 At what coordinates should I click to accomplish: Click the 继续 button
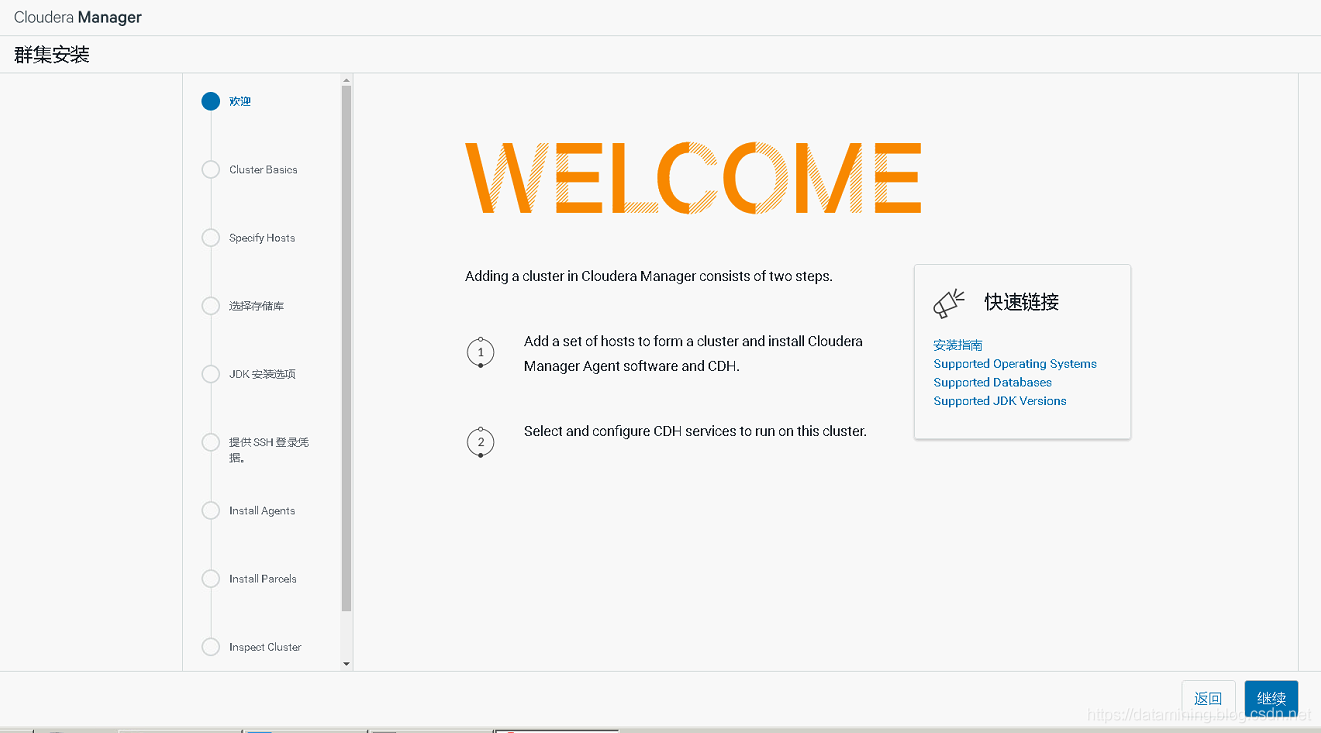coord(1272,698)
